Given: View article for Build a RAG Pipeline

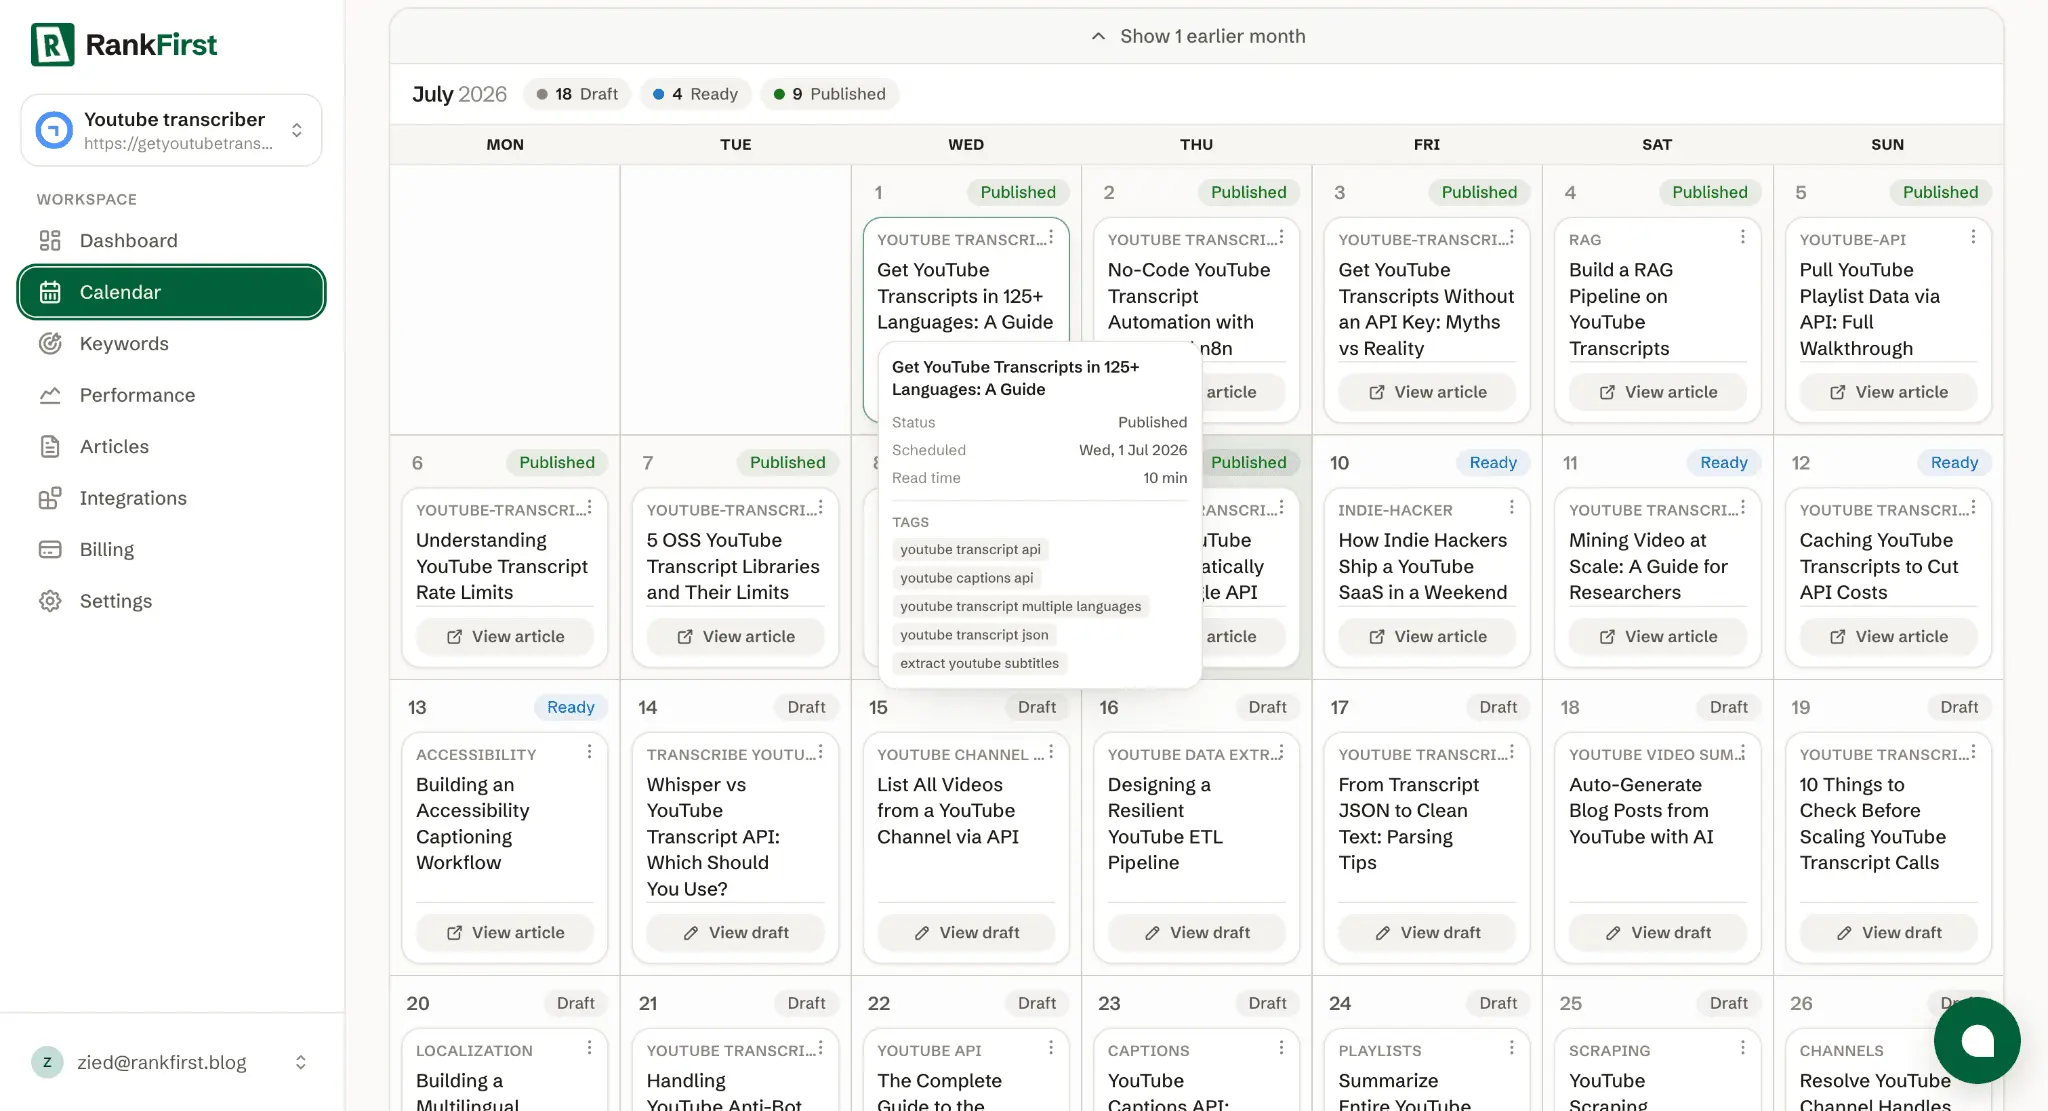Looking at the screenshot, I should [x=1657, y=392].
